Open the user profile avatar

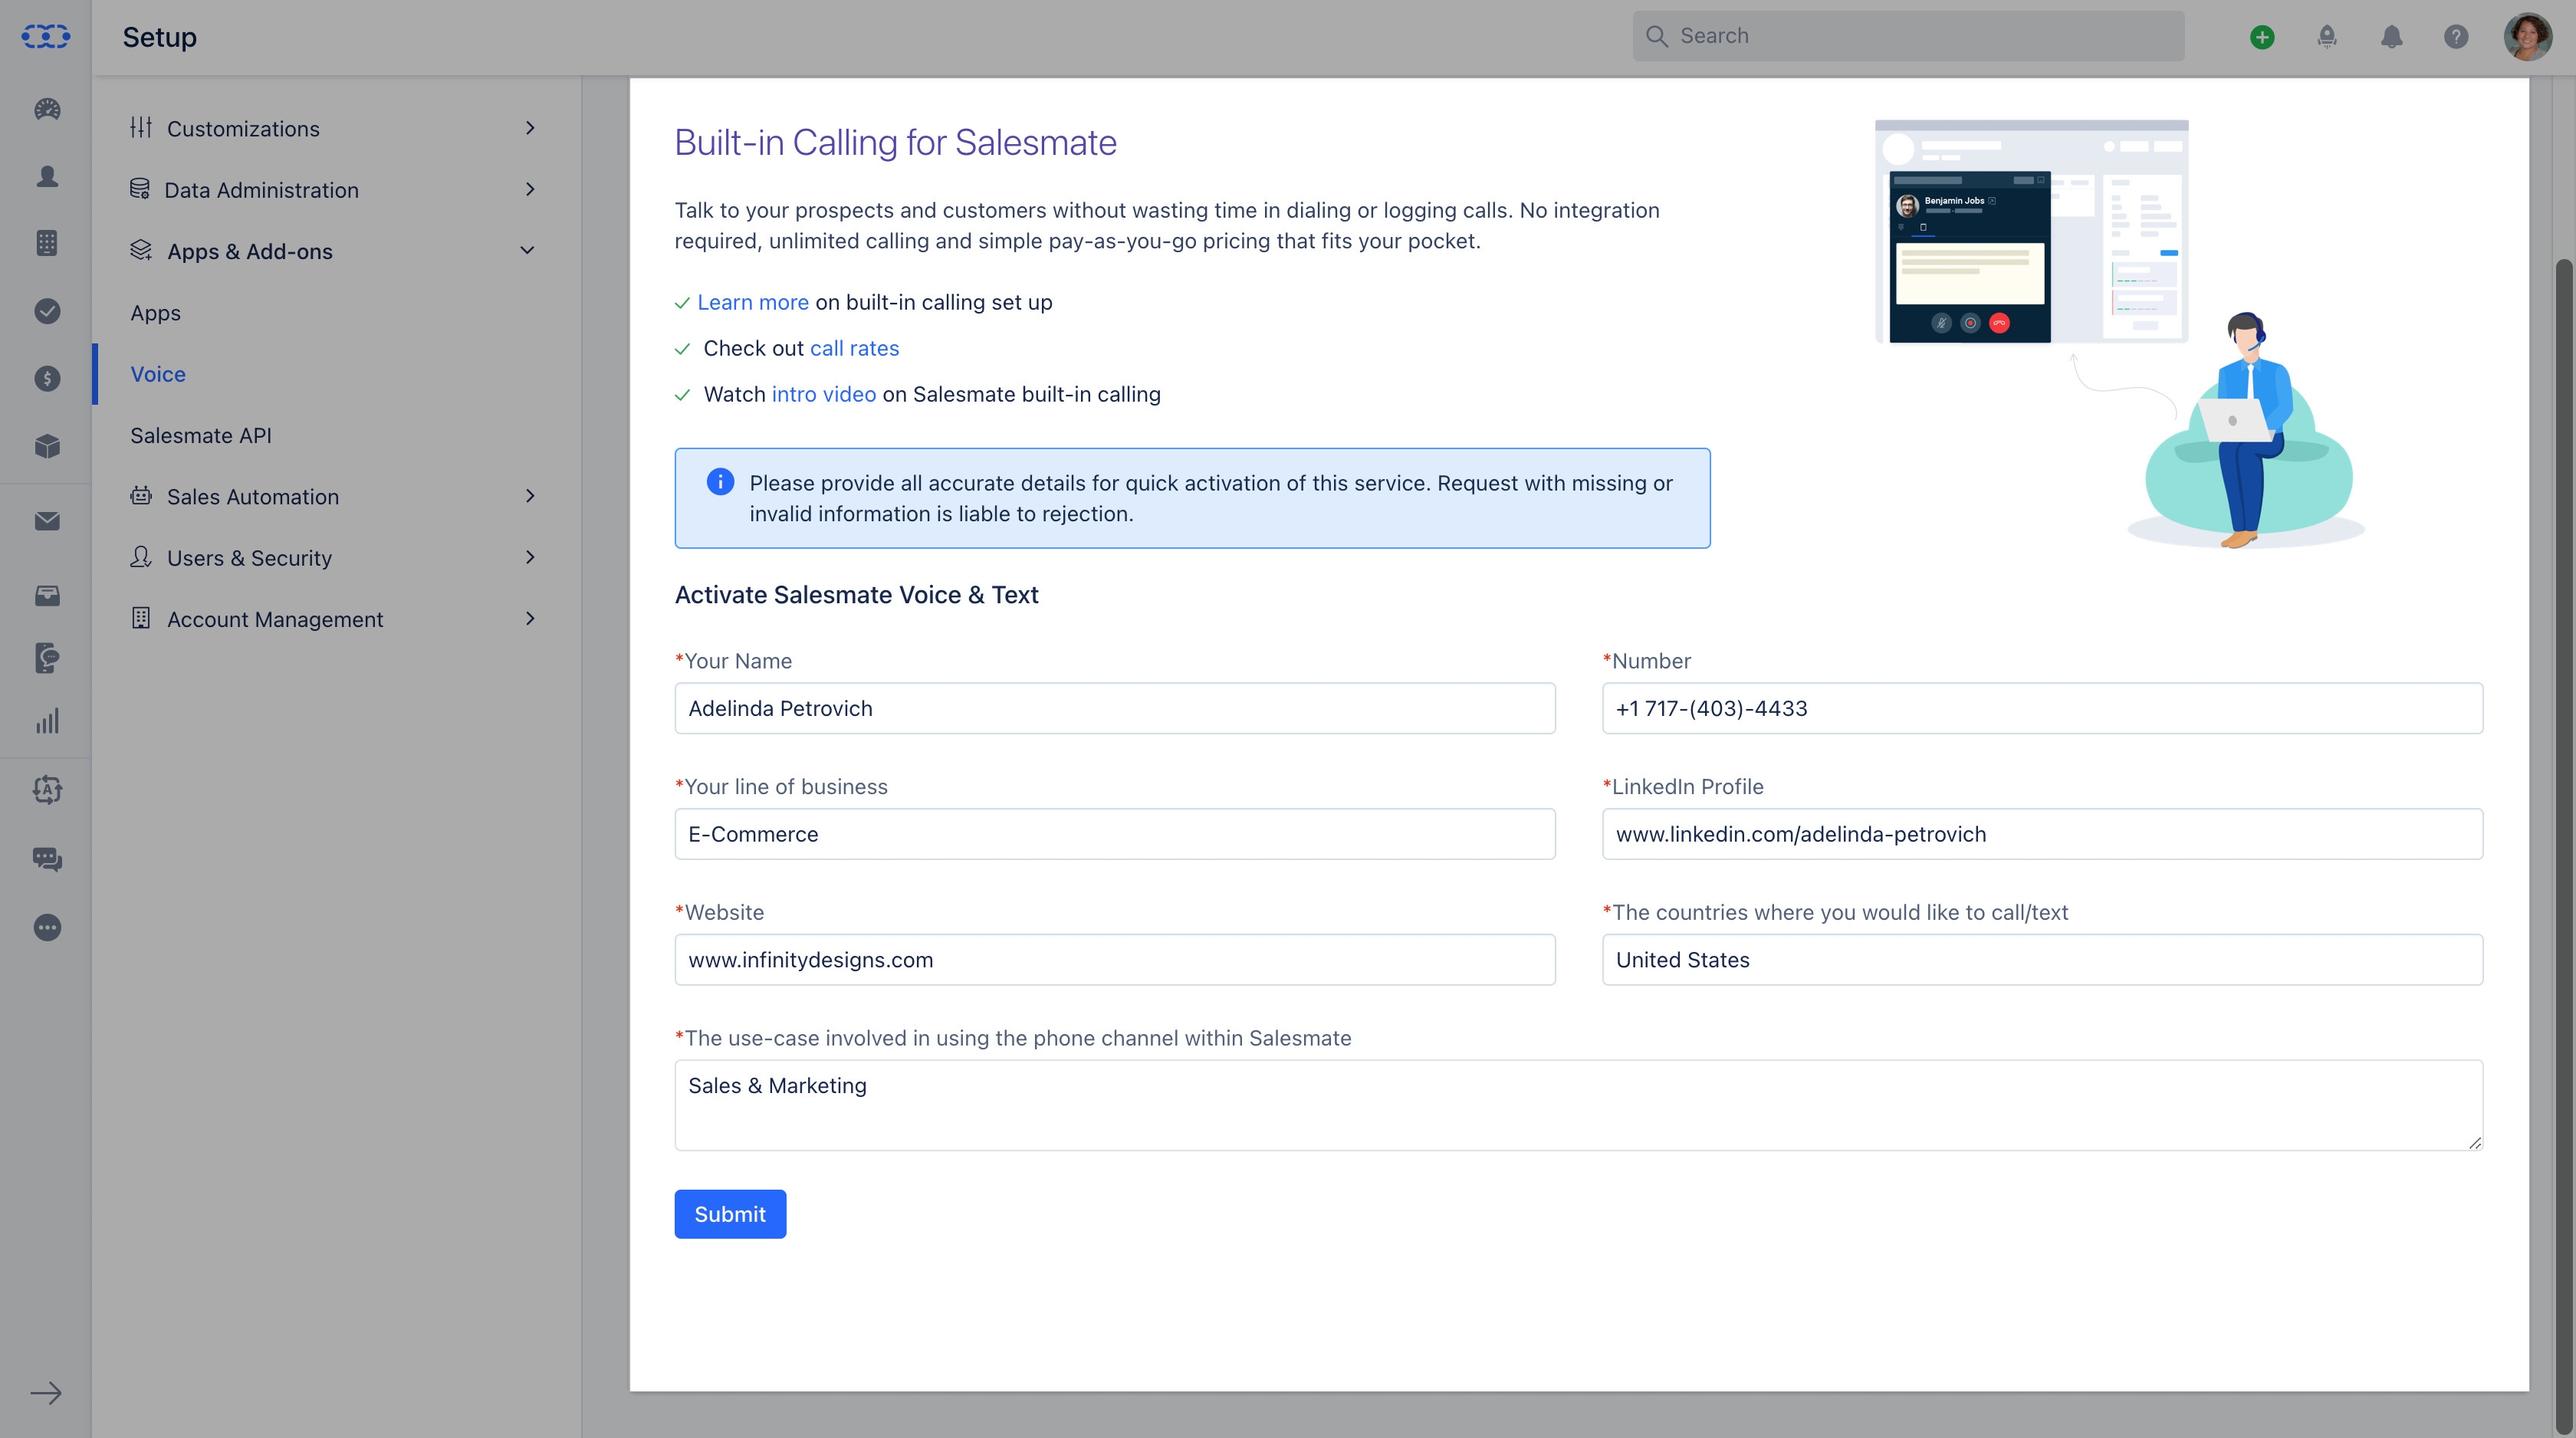tap(2527, 37)
